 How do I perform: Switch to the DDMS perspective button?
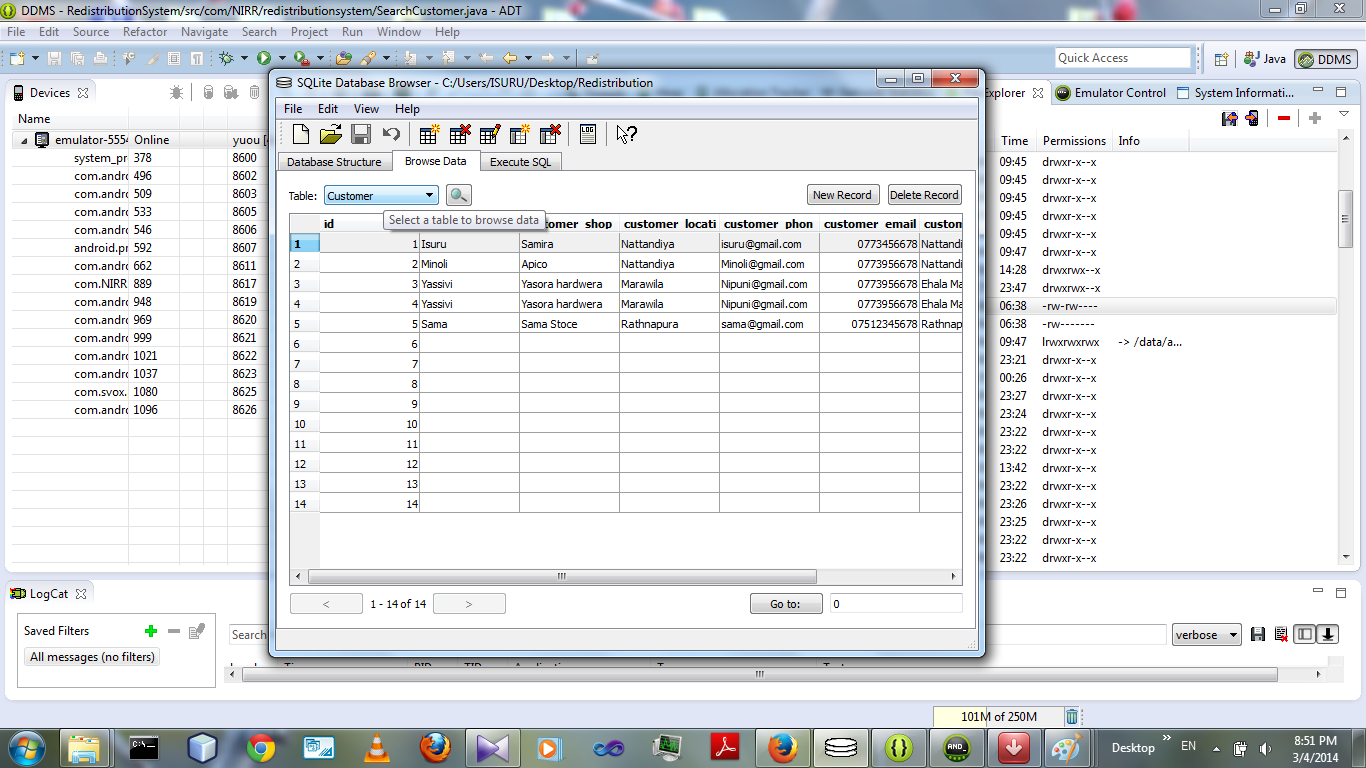pyautogui.click(x=1325, y=59)
